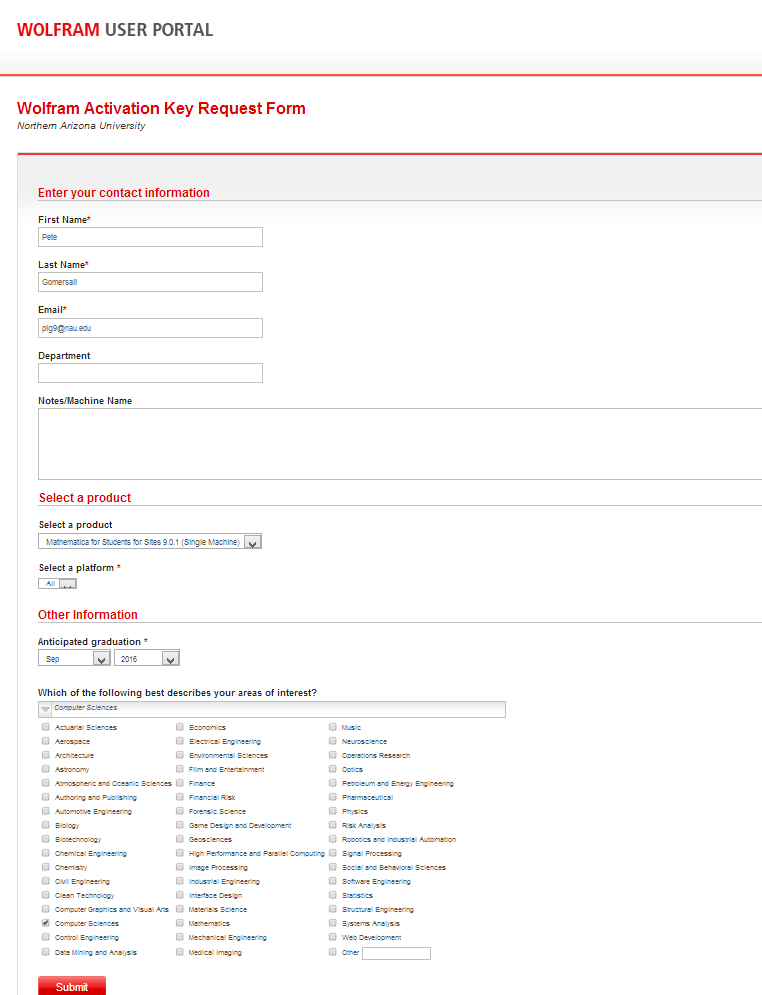Check the Interface Design checkbox

(x=180, y=895)
